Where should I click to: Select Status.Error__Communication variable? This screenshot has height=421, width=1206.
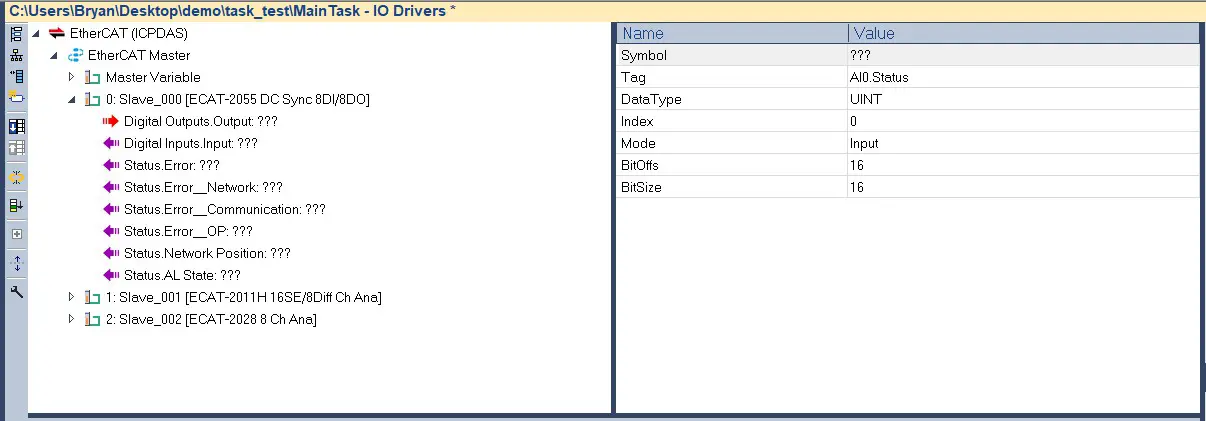click(x=225, y=209)
